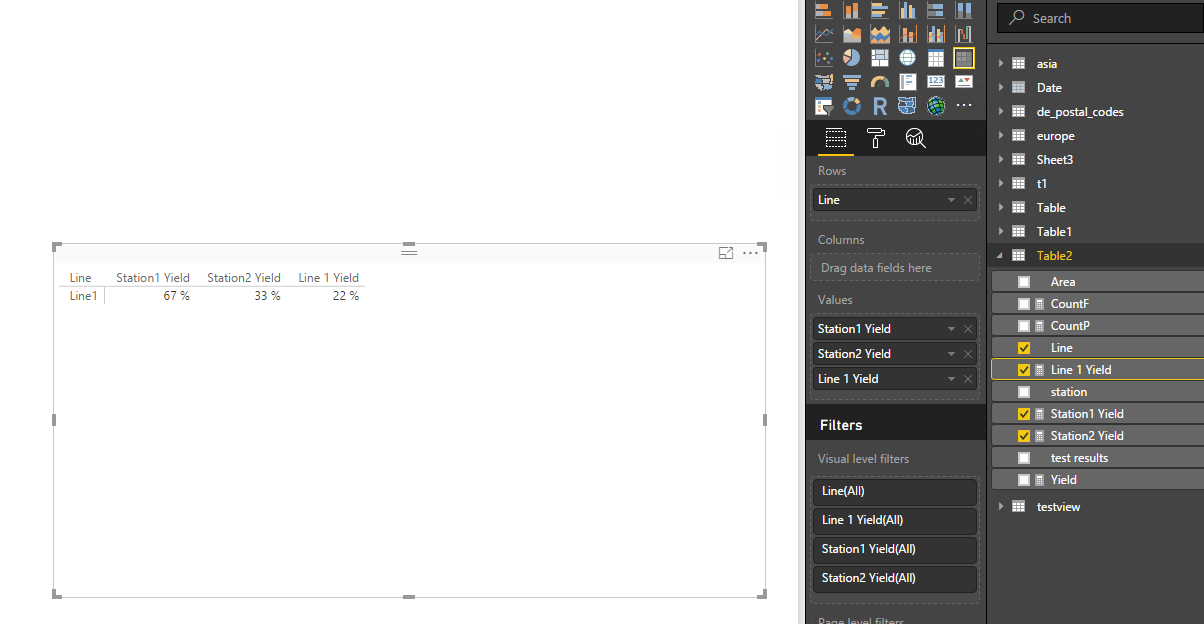
Task: Collapse the Table2 table
Action: (x=1001, y=256)
